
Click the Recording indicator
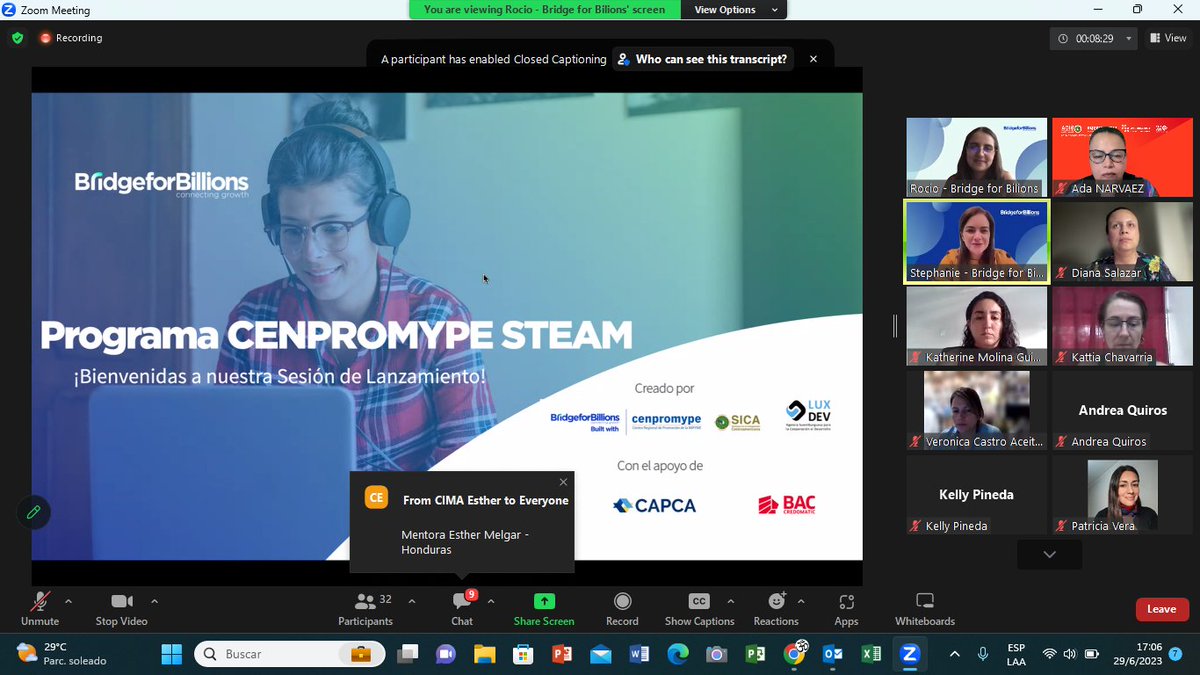[71, 38]
